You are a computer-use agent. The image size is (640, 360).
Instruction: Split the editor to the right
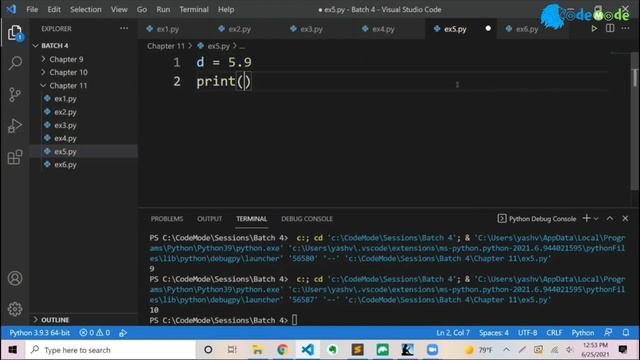[x=610, y=28]
